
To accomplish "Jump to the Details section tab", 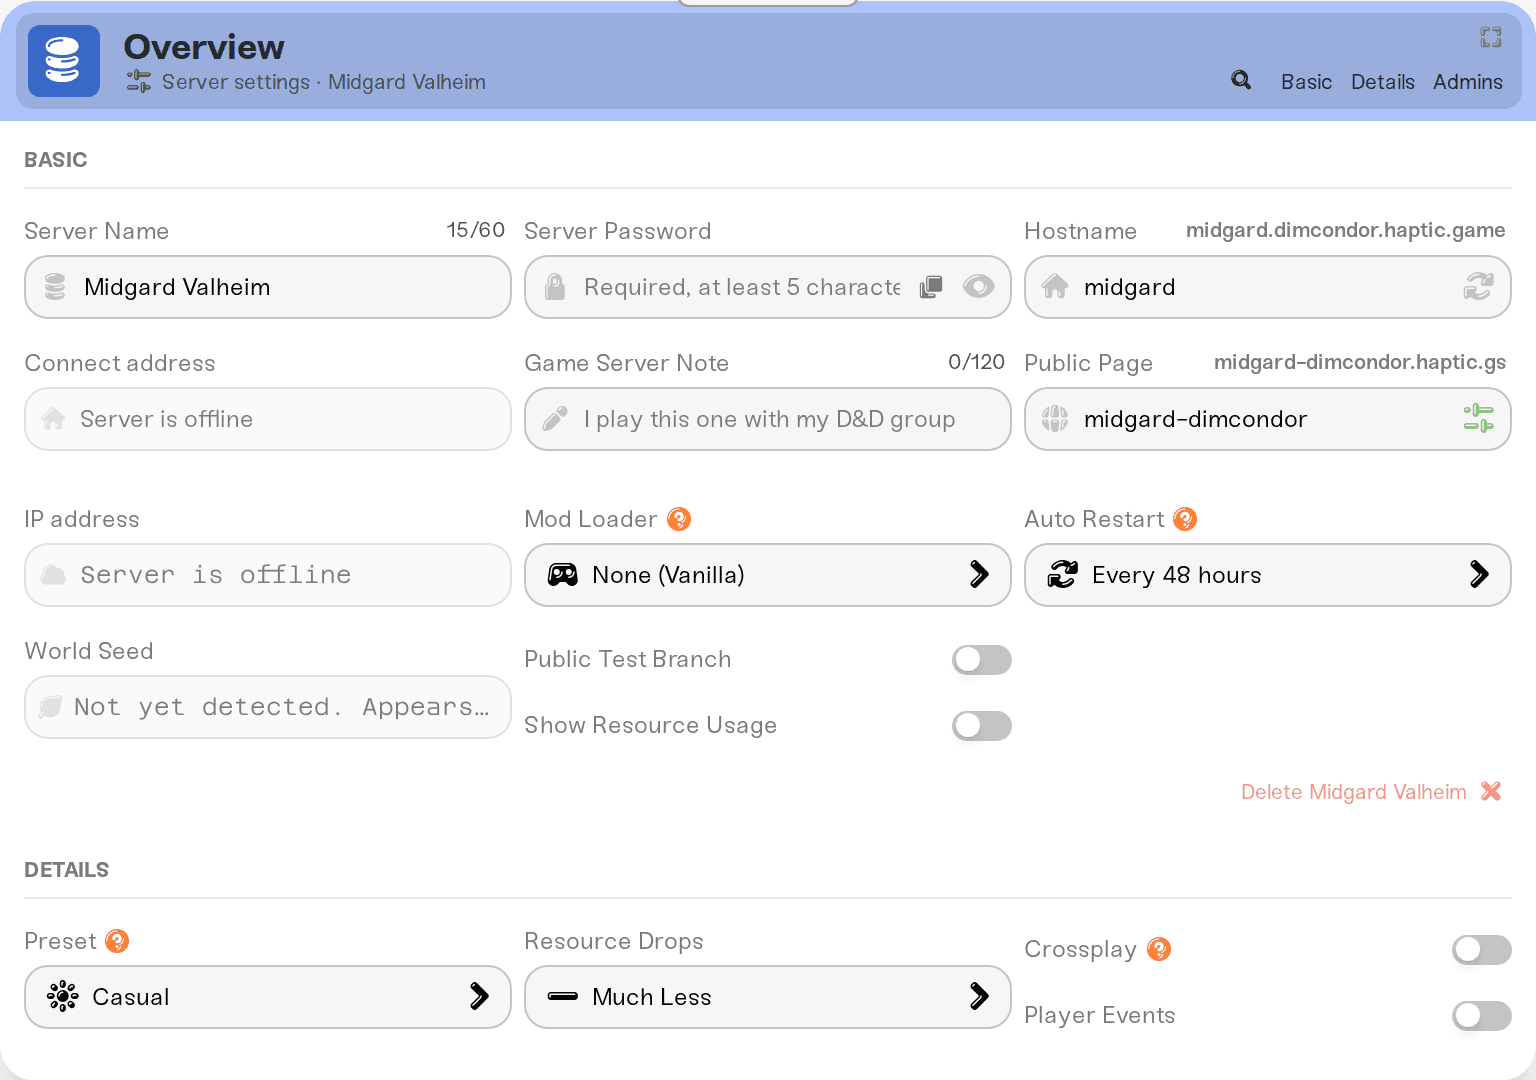I will pyautogui.click(x=1382, y=82).
